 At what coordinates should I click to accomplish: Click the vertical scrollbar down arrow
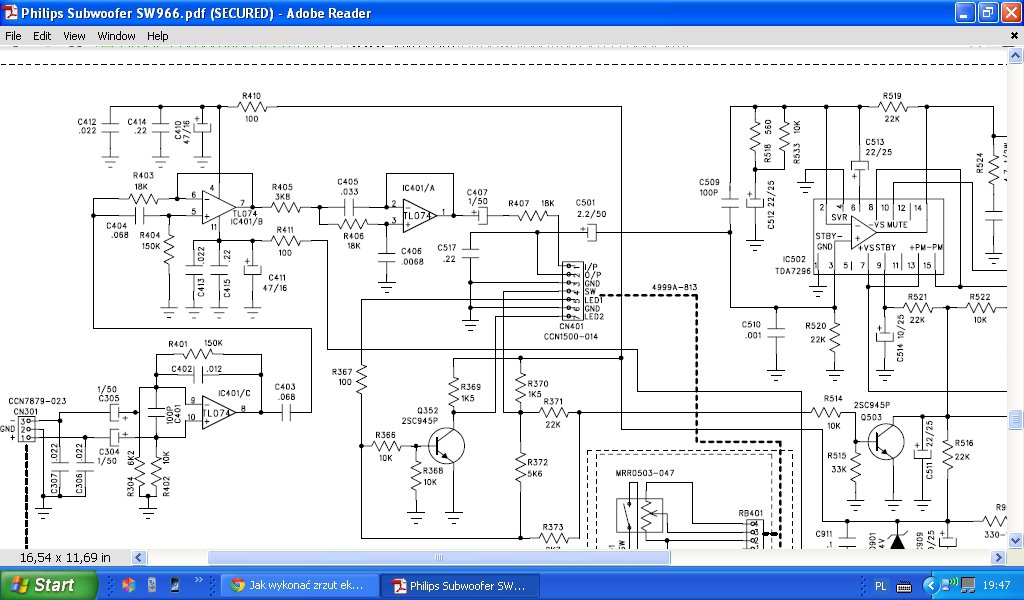coord(1016,541)
